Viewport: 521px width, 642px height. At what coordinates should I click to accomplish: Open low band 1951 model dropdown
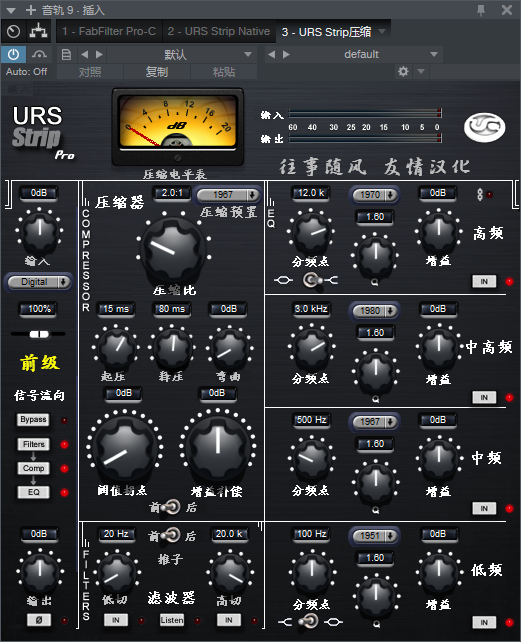[374, 536]
